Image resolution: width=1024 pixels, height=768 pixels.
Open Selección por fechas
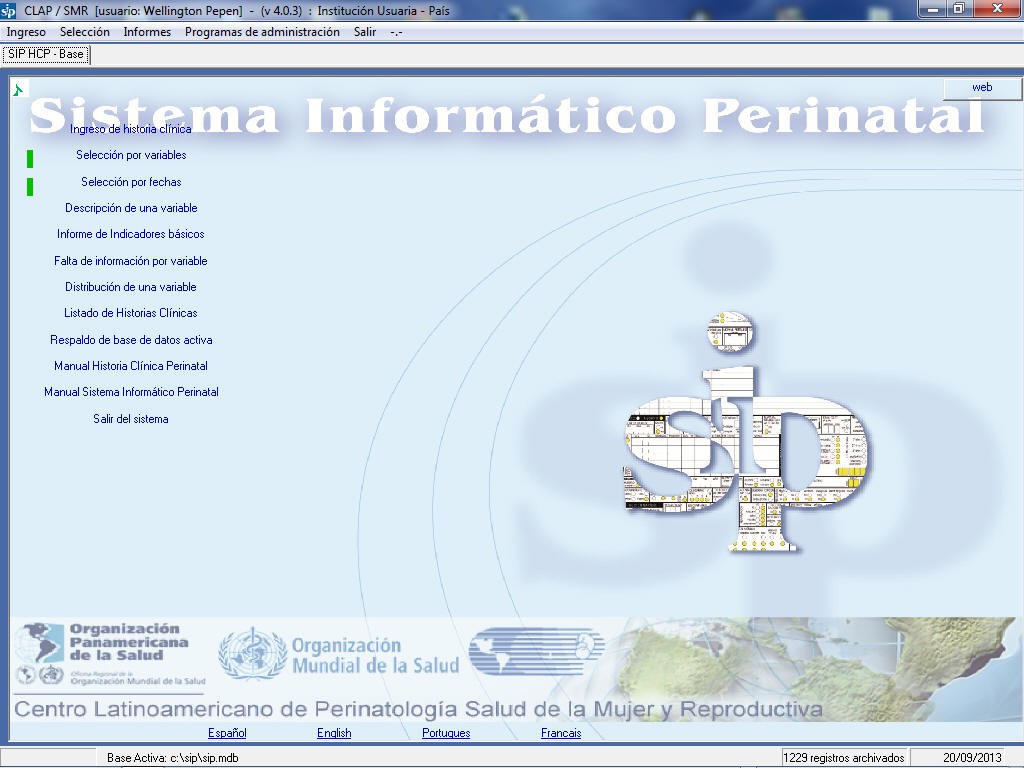[131, 182]
